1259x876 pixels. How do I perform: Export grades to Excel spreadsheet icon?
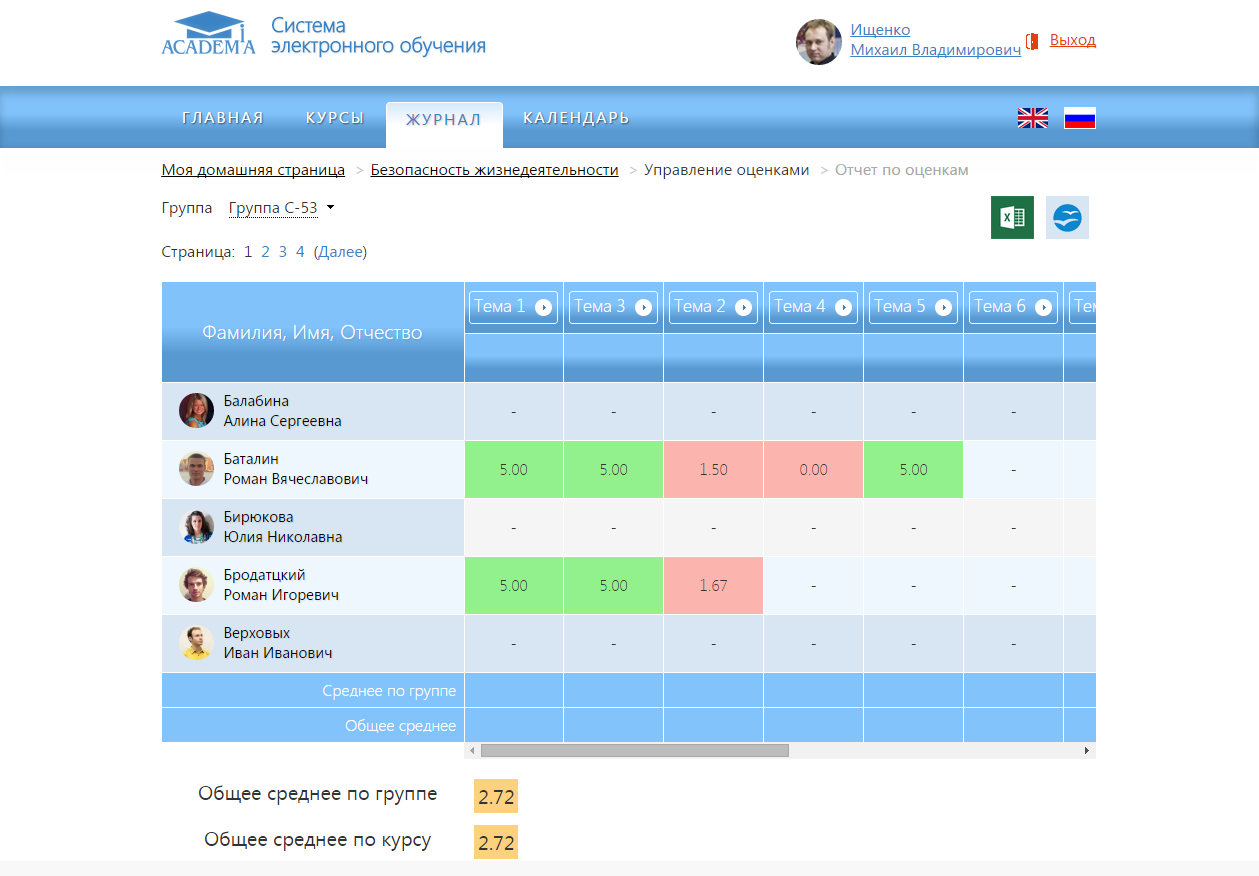pyautogui.click(x=1011, y=217)
